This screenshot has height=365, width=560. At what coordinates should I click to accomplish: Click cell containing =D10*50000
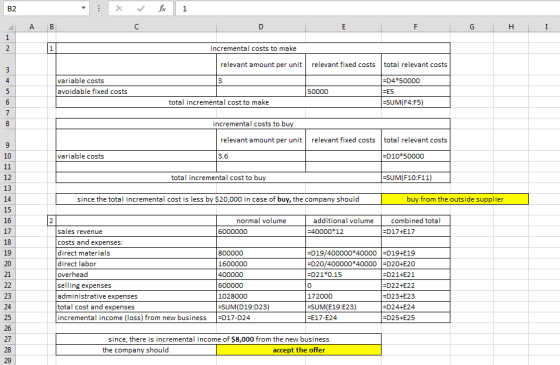tap(416, 156)
